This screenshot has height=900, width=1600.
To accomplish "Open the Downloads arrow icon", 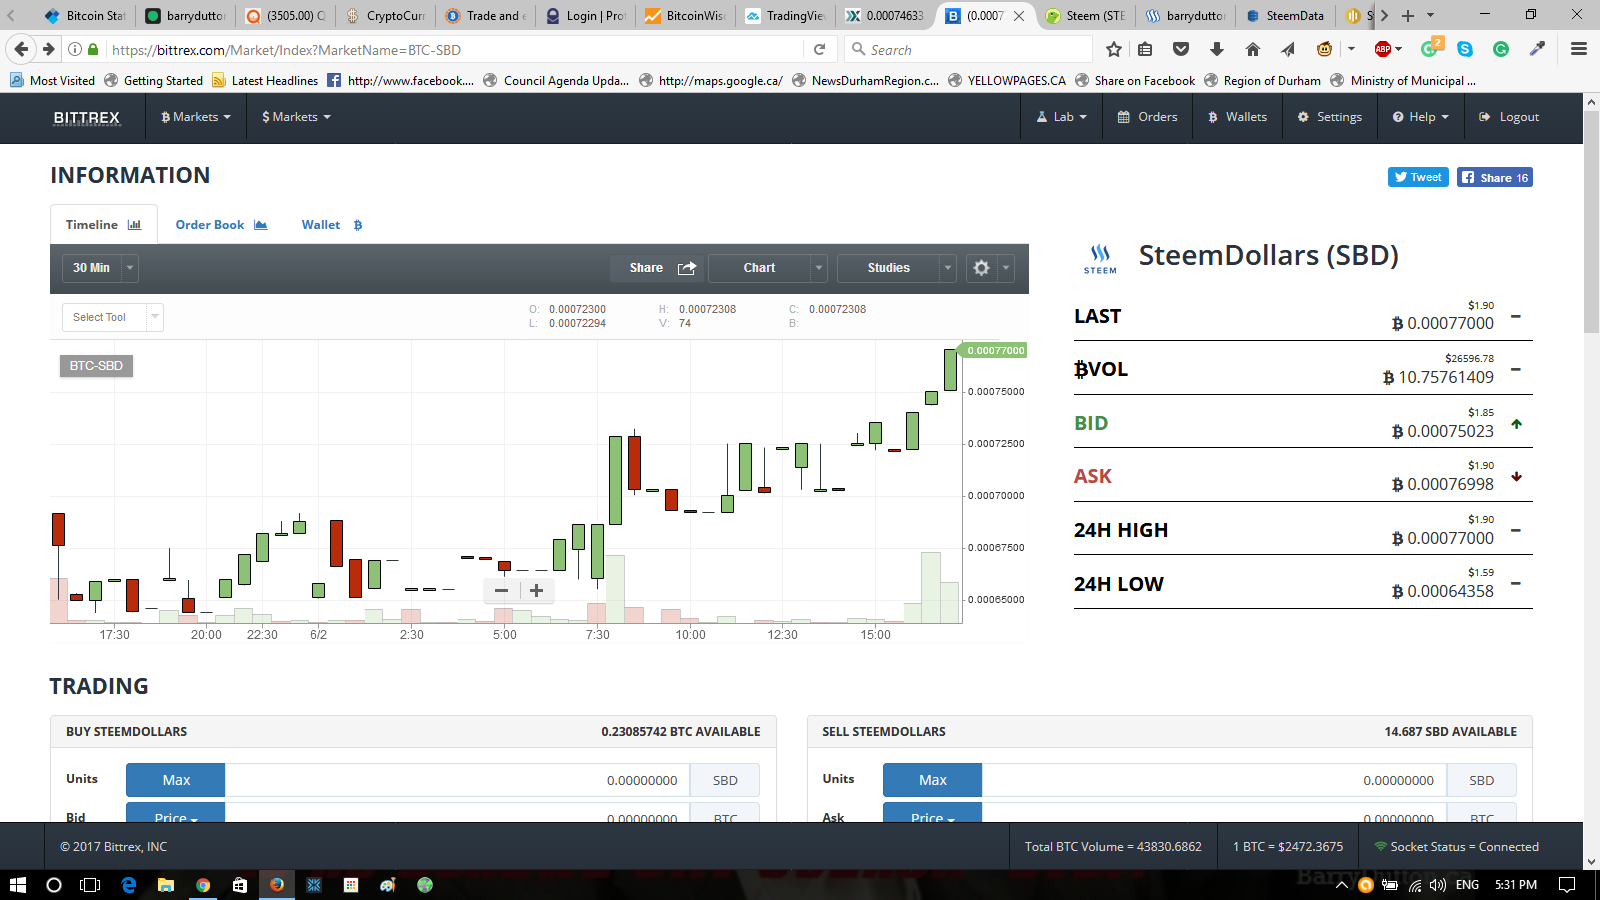I will [x=1217, y=49].
